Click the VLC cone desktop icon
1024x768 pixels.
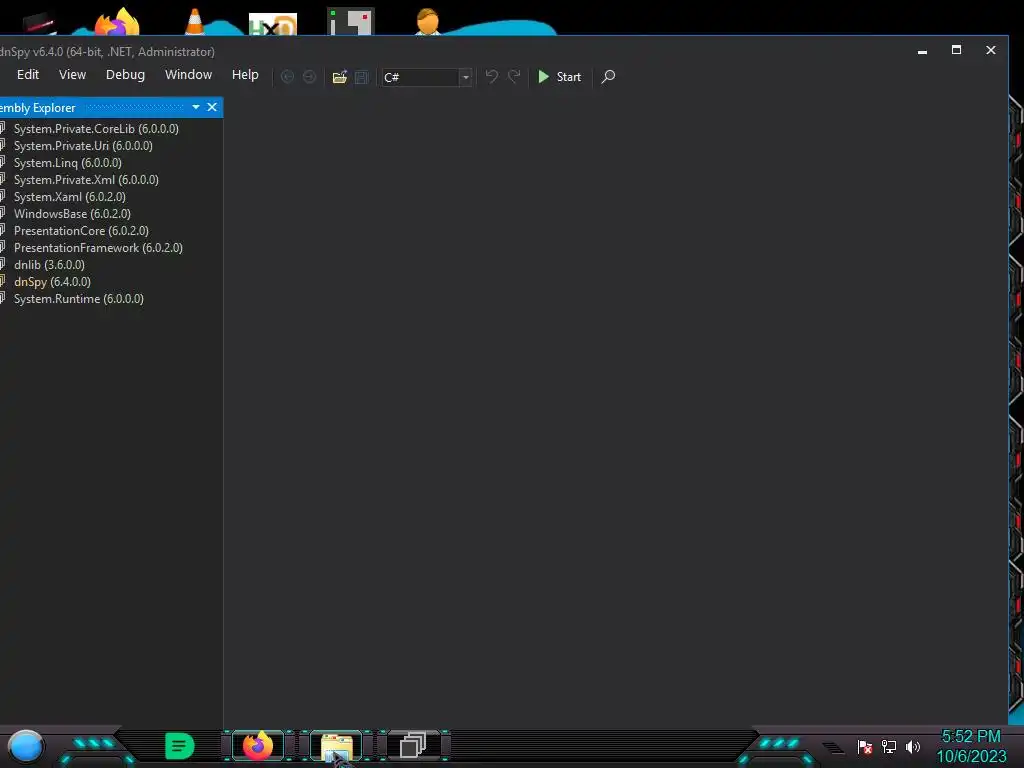[195, 22]
